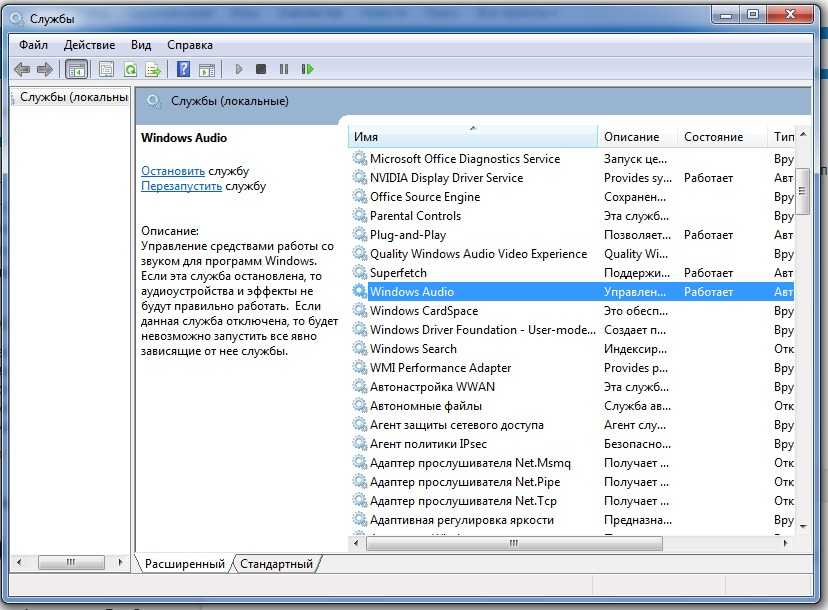828x610 pixels.
Task: Select the Windows Search service row
Action: [x=413, y=349]
